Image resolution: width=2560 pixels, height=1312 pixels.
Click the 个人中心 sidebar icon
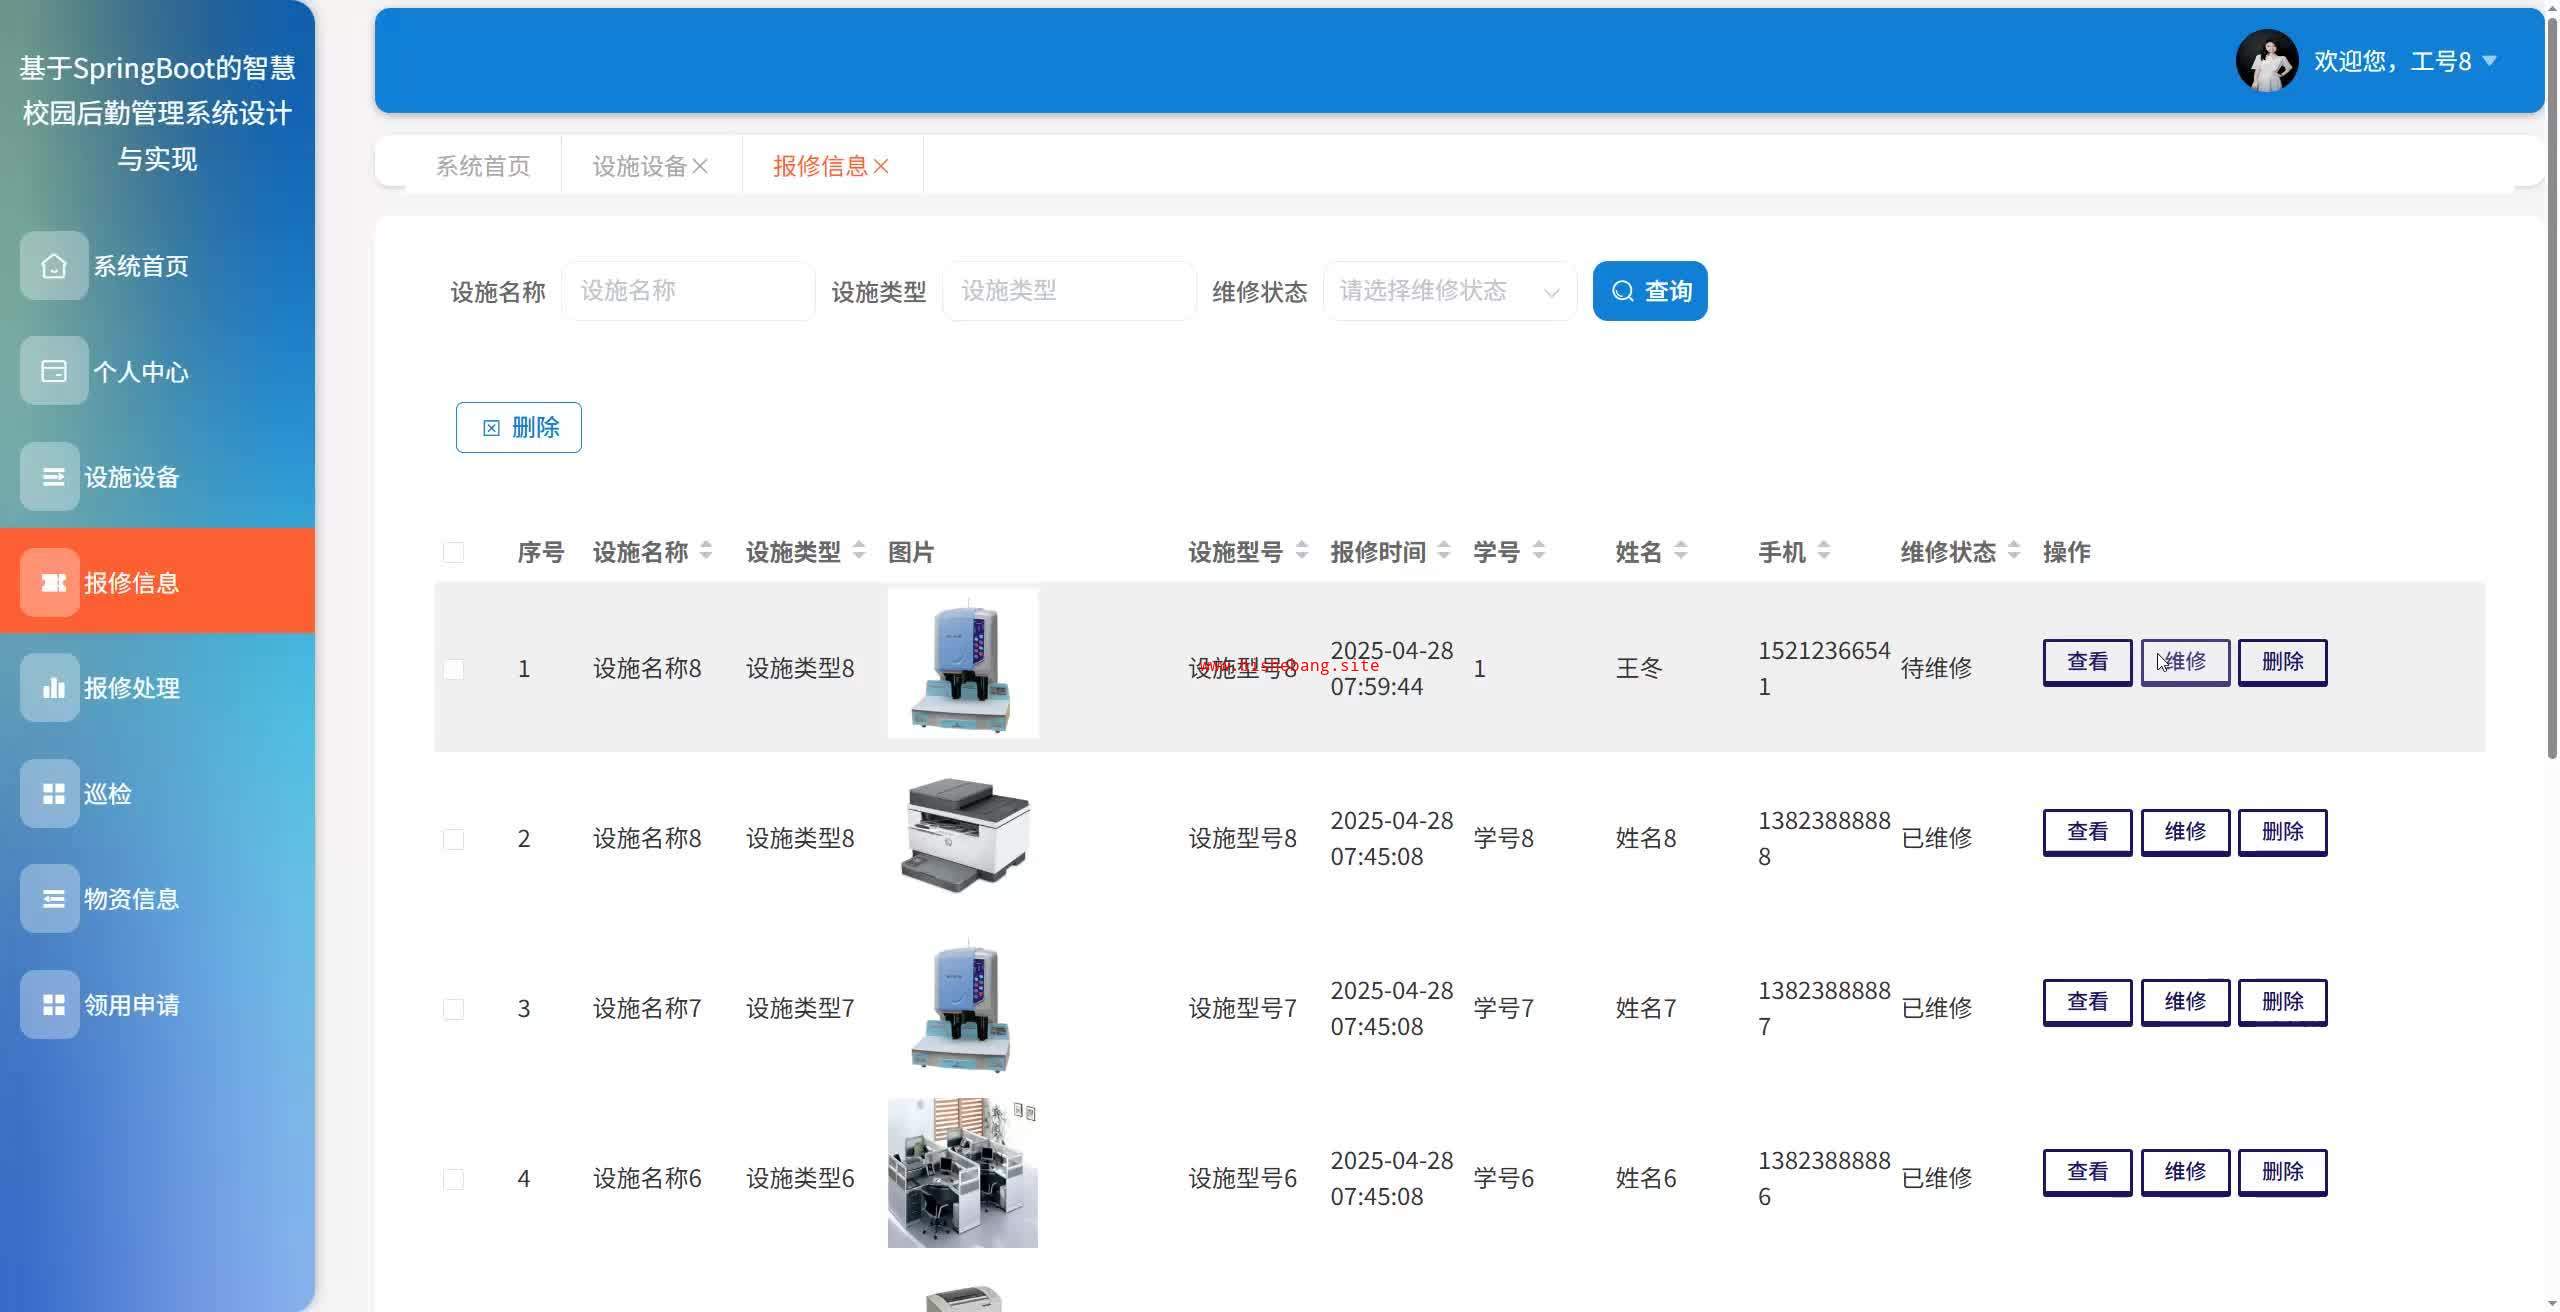(x=54, y=371)
